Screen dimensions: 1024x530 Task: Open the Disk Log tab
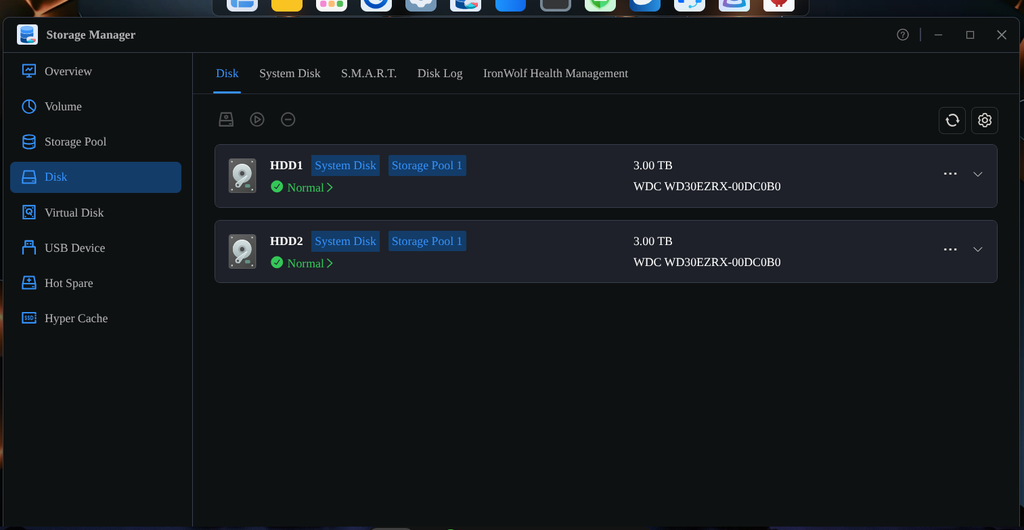(440, 73)
